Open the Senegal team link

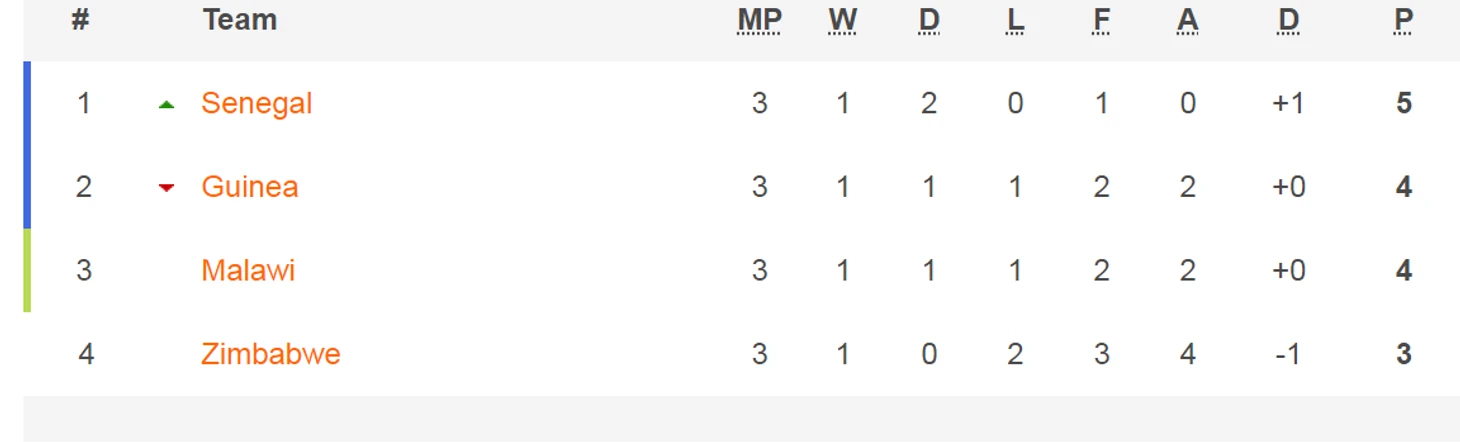pyautogui.click(x=256, y=103)
